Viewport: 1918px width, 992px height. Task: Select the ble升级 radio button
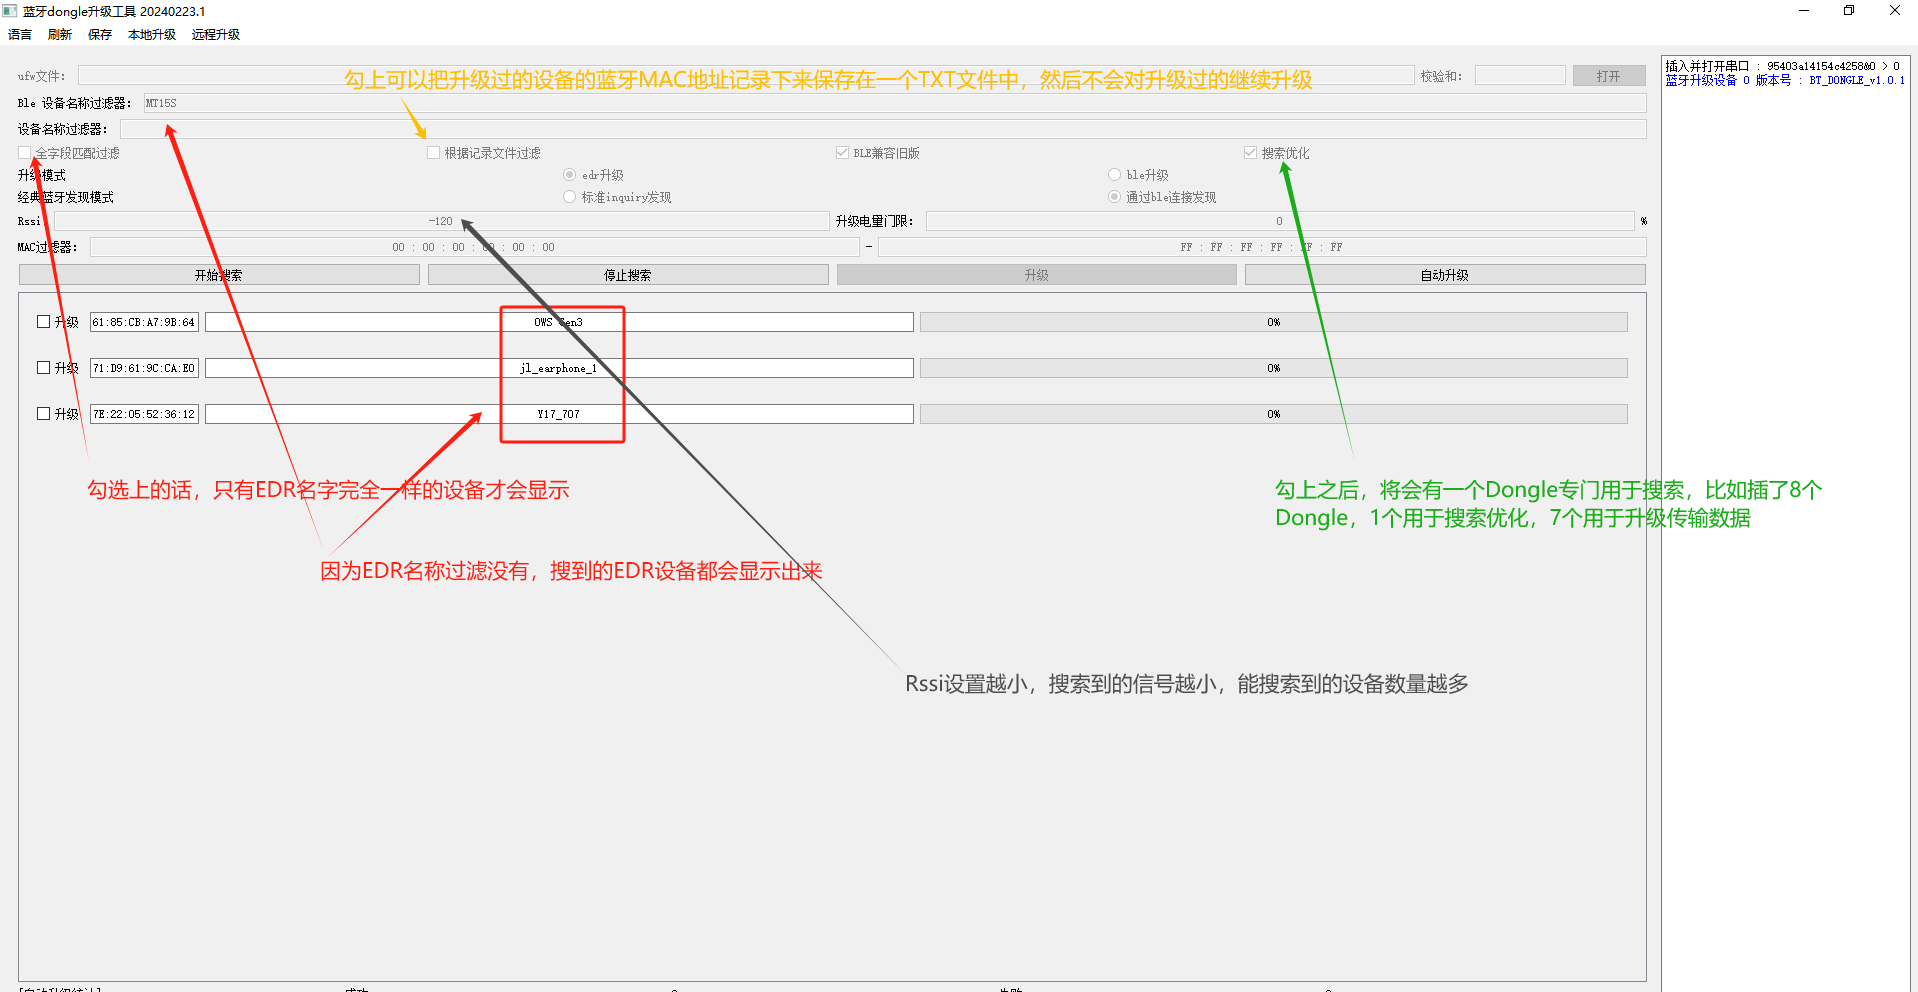(1115, 175)
